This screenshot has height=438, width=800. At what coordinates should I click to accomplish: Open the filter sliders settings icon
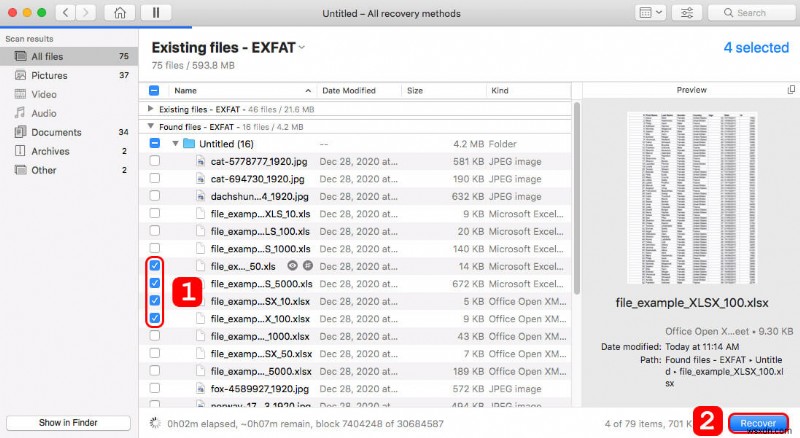click(687, 13)
